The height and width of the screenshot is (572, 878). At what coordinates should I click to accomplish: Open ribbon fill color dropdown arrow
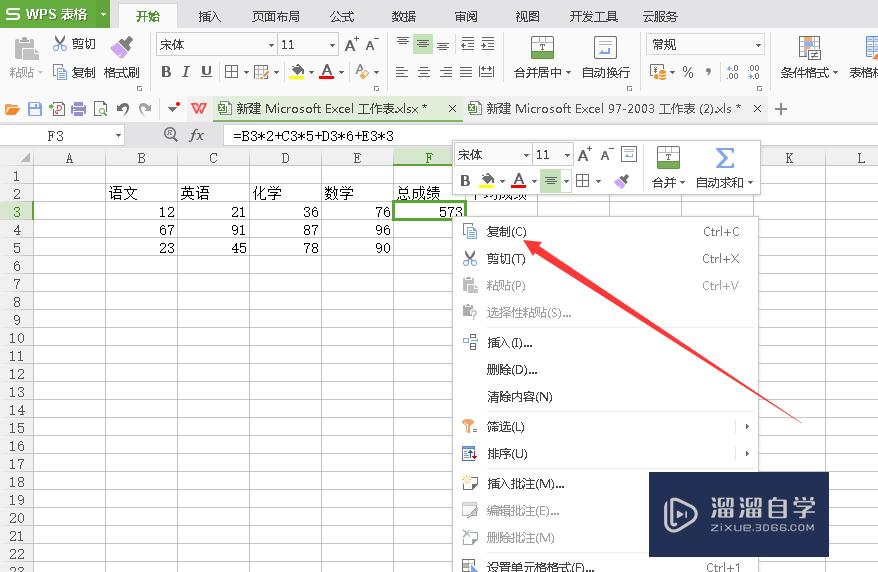pos(311,72)
